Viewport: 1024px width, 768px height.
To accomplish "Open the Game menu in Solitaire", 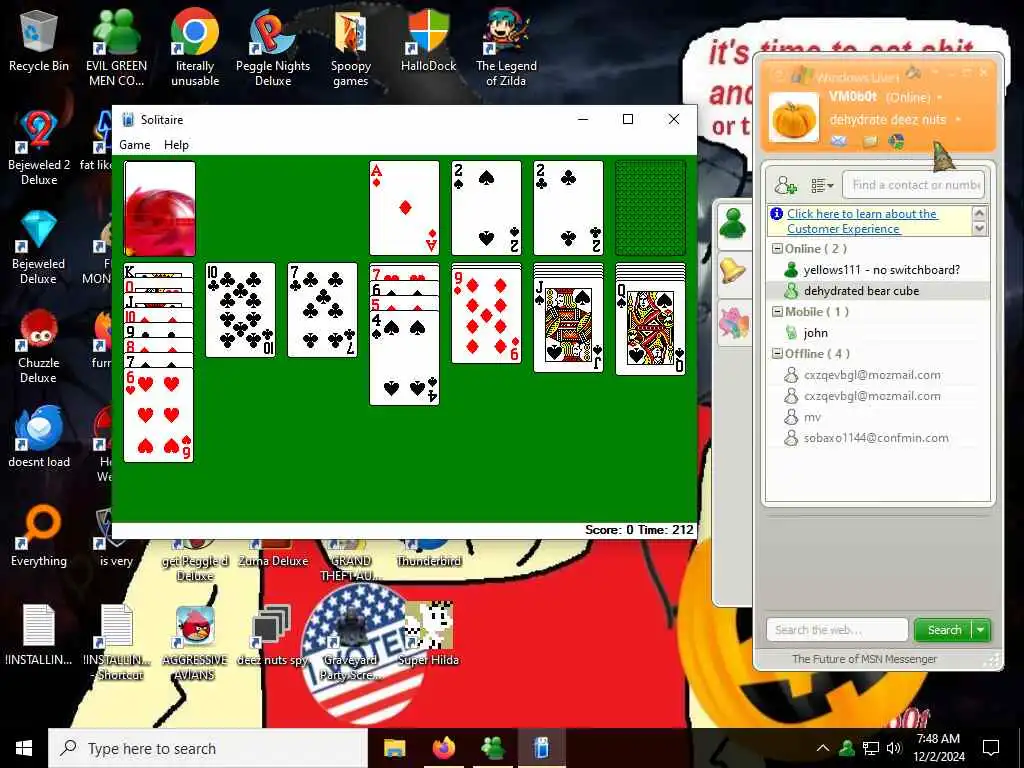I will 135,145.
